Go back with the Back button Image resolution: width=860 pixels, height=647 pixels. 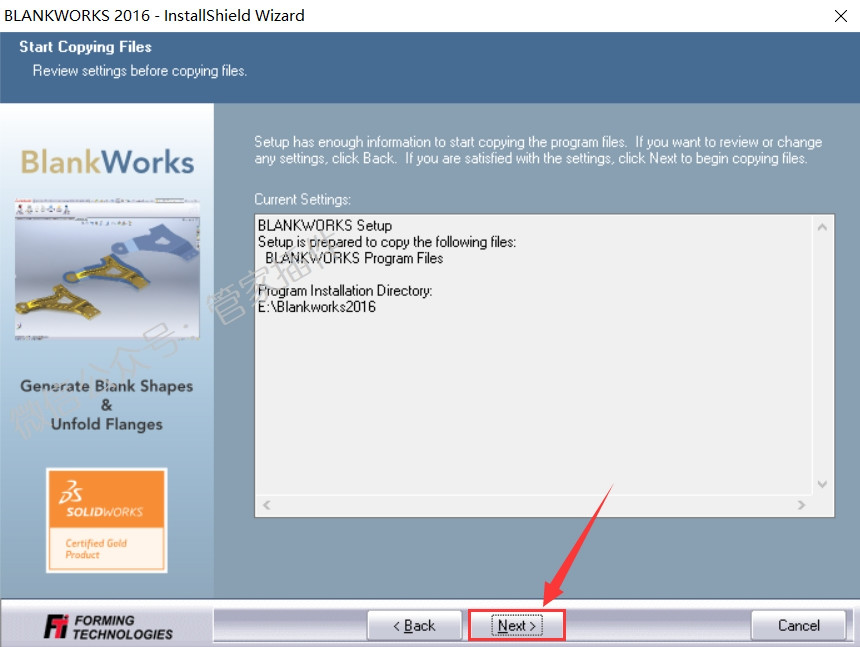415,625
